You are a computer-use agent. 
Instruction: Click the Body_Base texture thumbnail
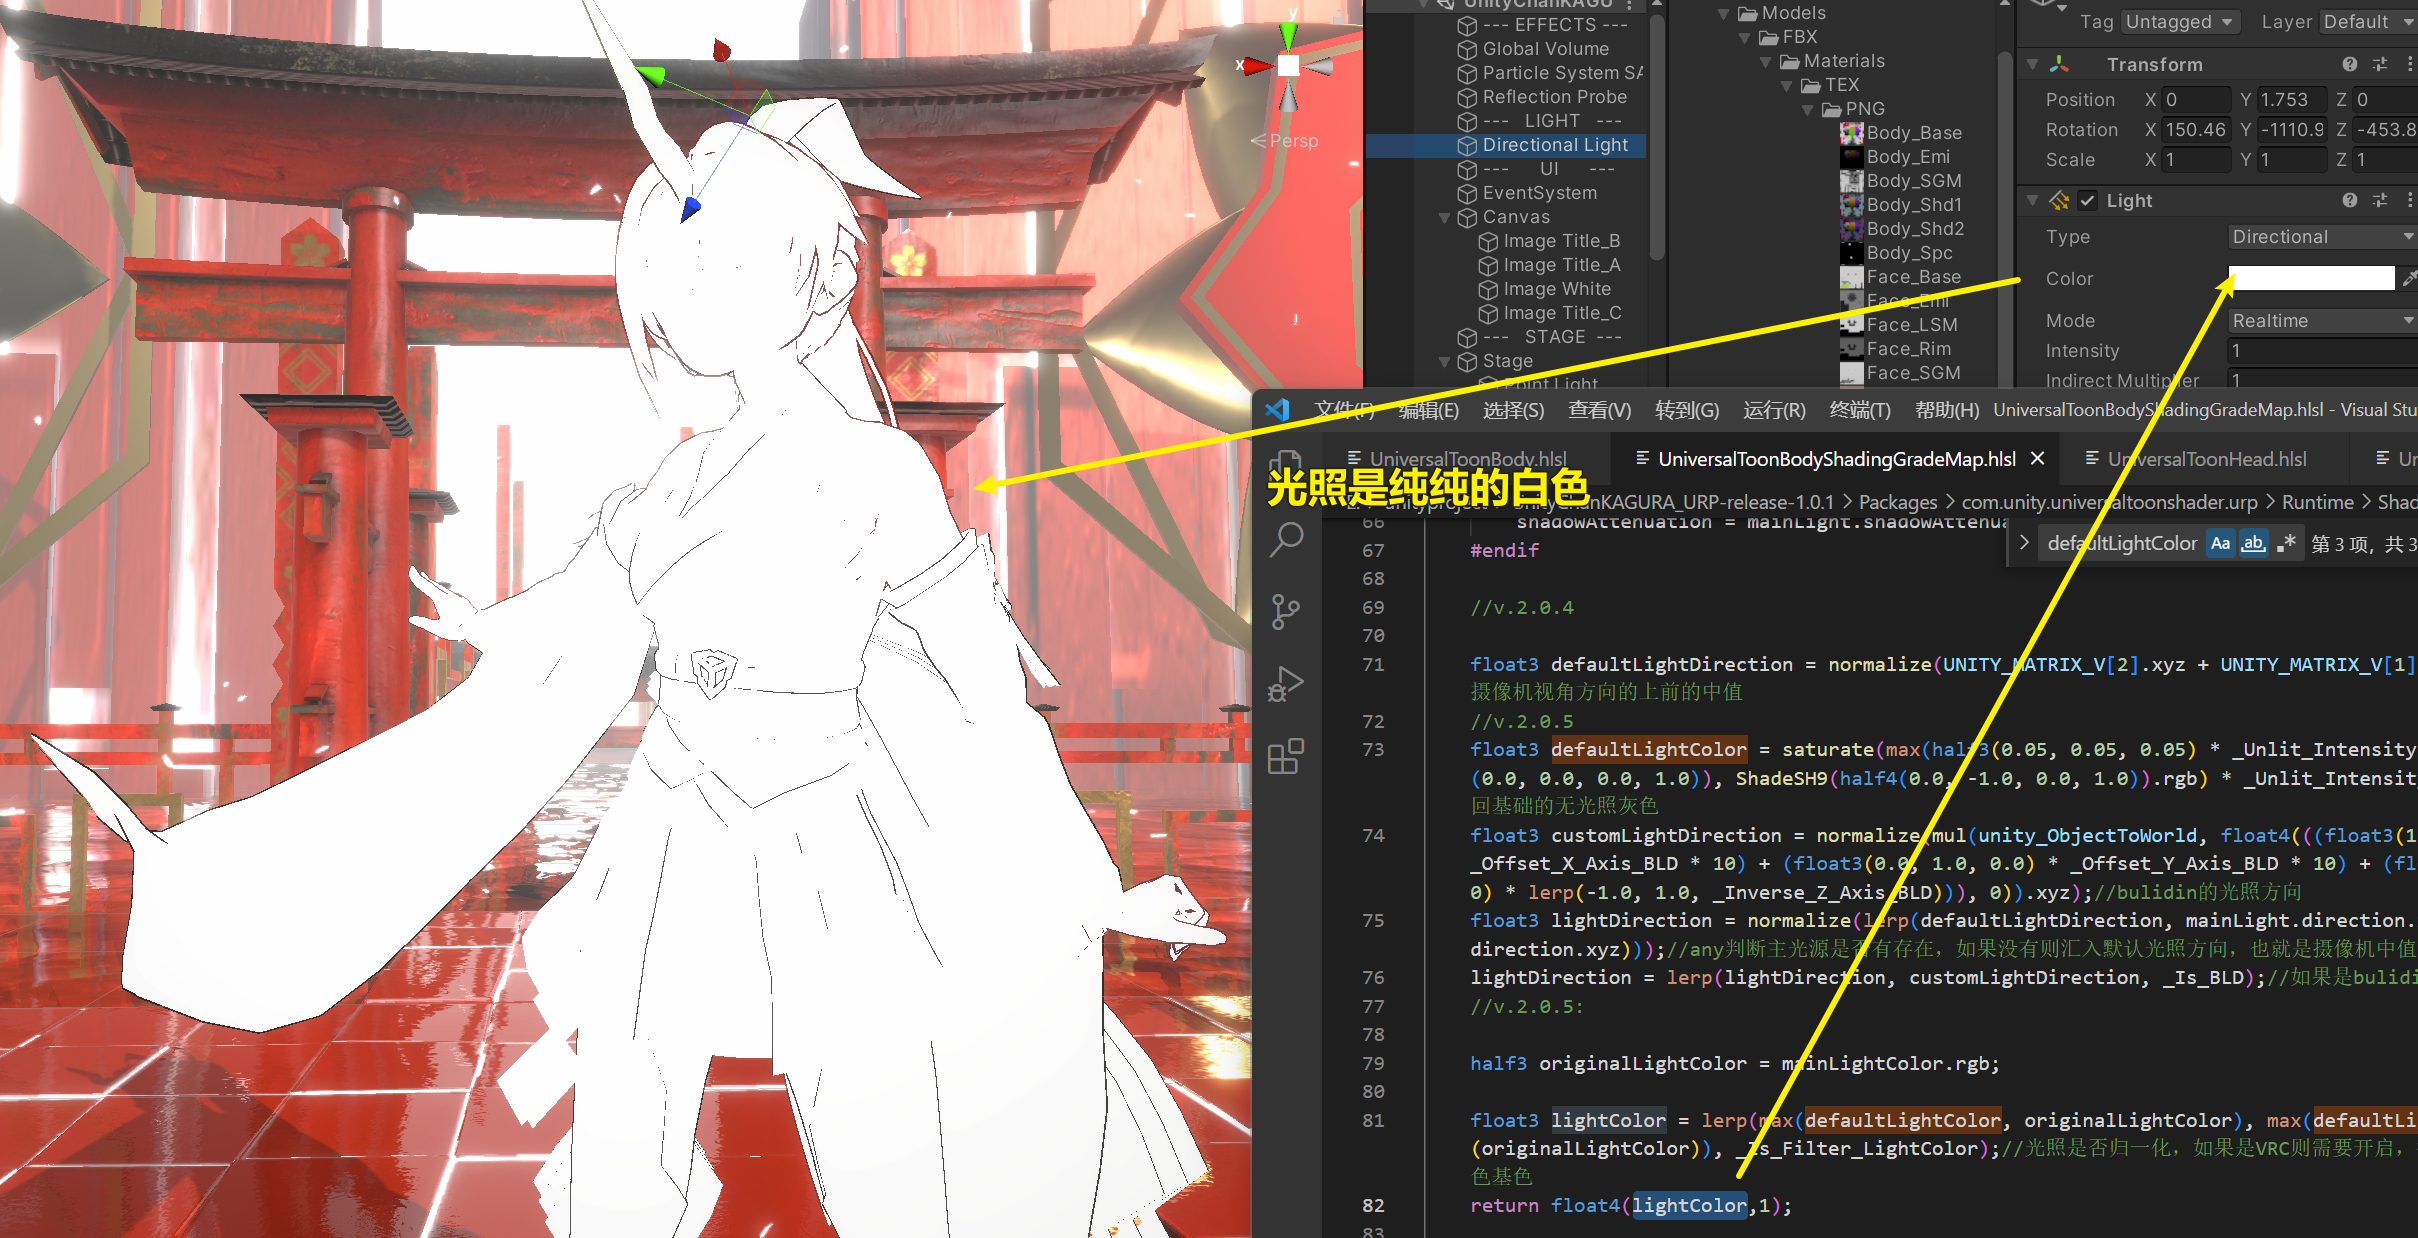tap(1852, 133)
